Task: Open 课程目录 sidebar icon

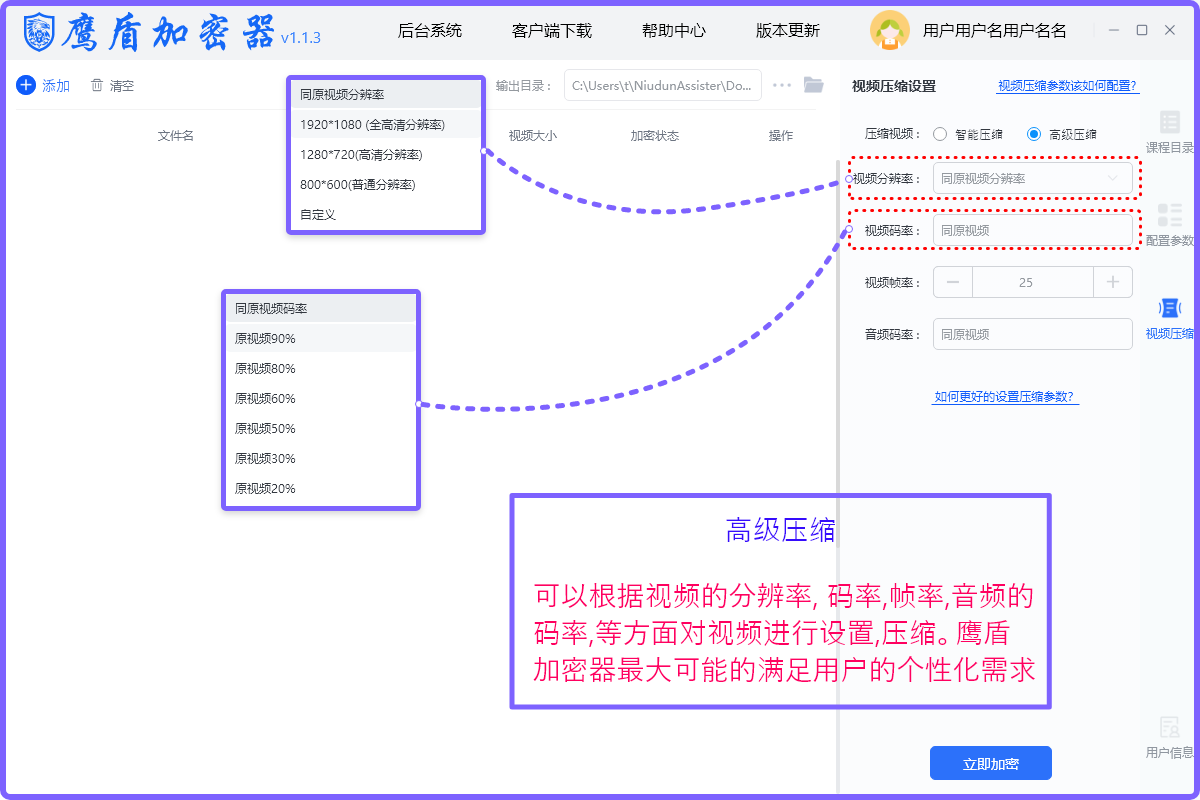Action: pyautogui.click(x=1169, y=123)
